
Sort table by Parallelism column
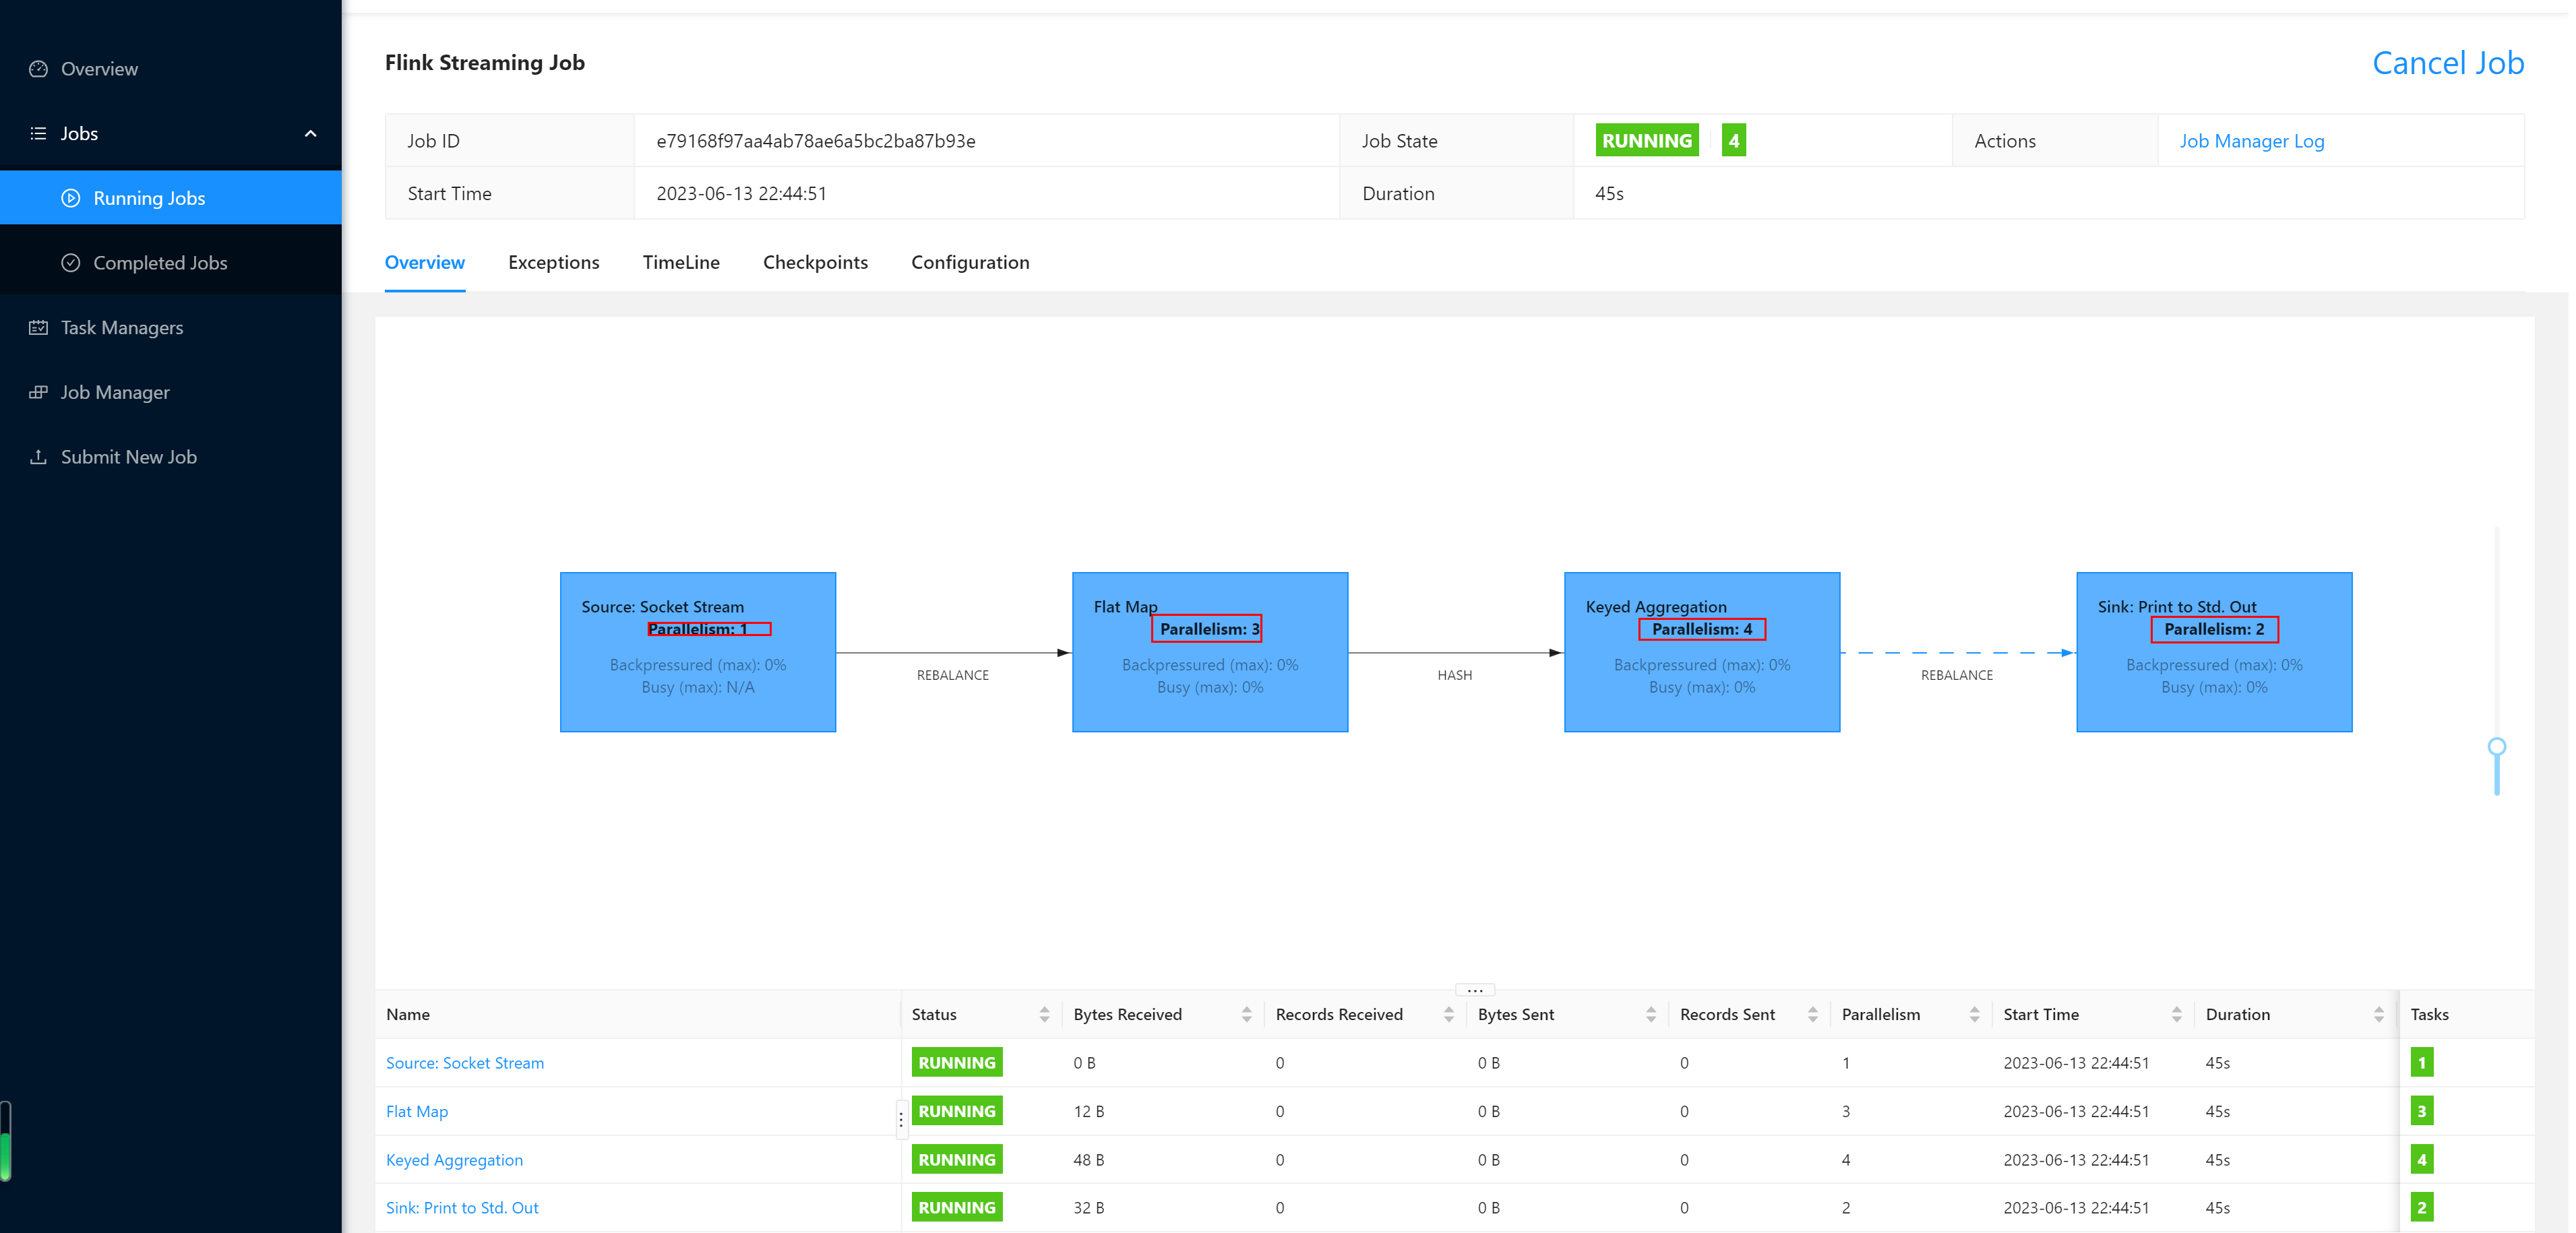pos(1974,1014)
